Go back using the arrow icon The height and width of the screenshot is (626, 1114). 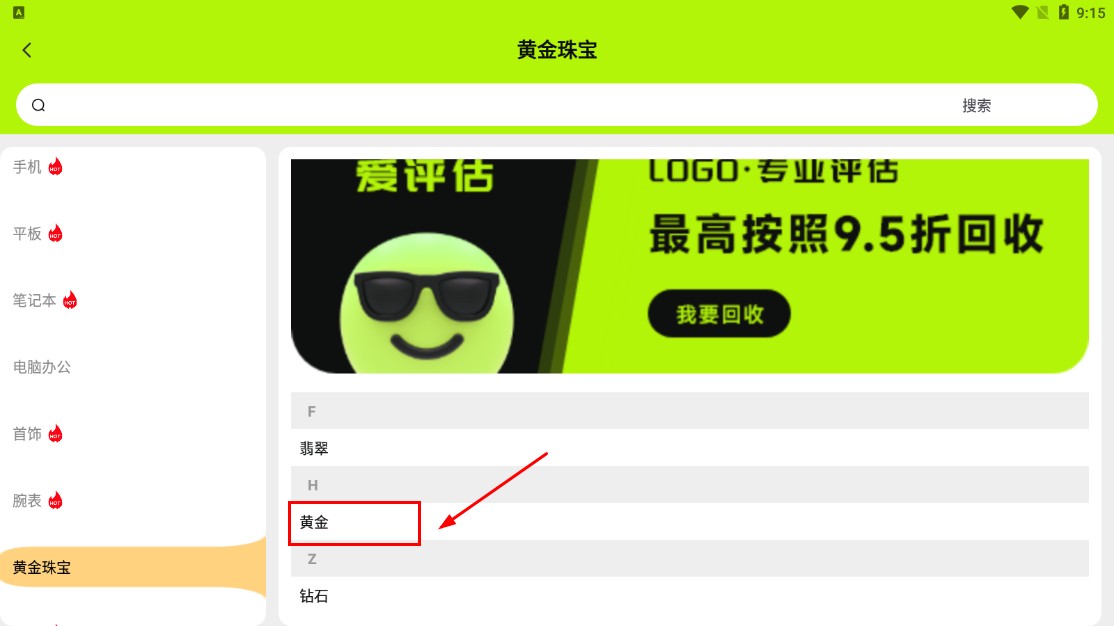(x=27, y=50)
